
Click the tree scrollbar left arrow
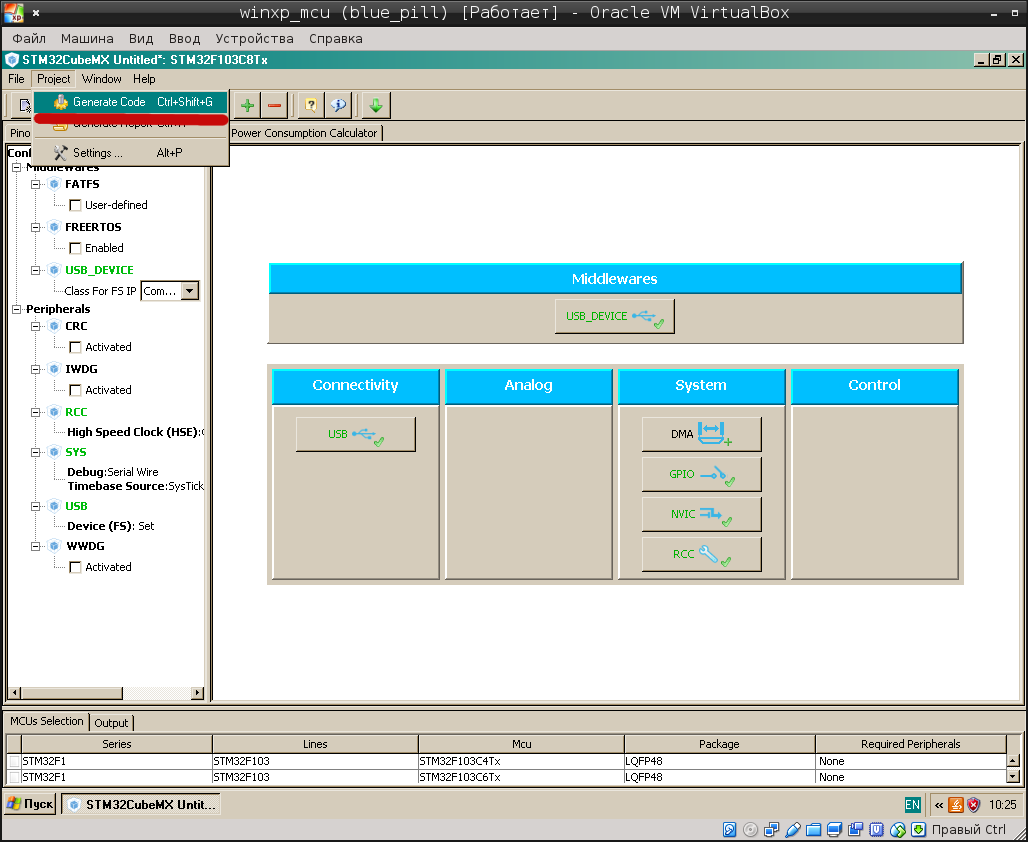point(14,693)
